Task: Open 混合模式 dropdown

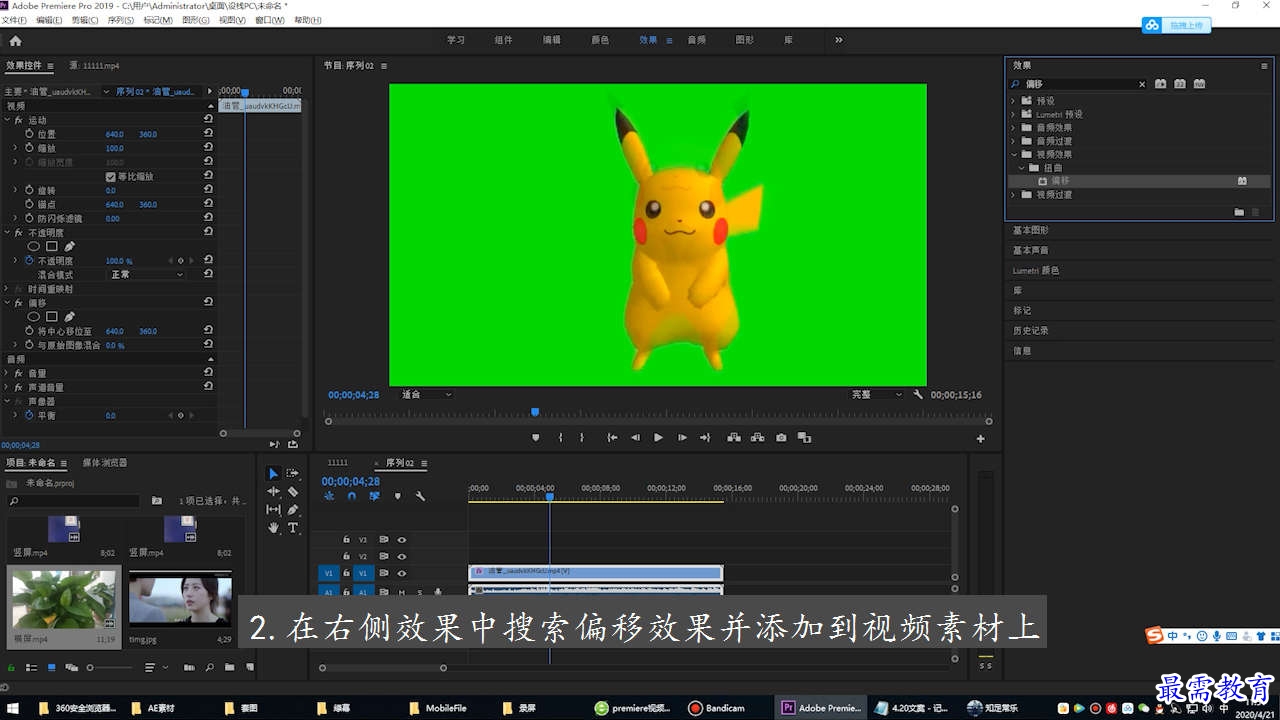Action: coord(146,274)
